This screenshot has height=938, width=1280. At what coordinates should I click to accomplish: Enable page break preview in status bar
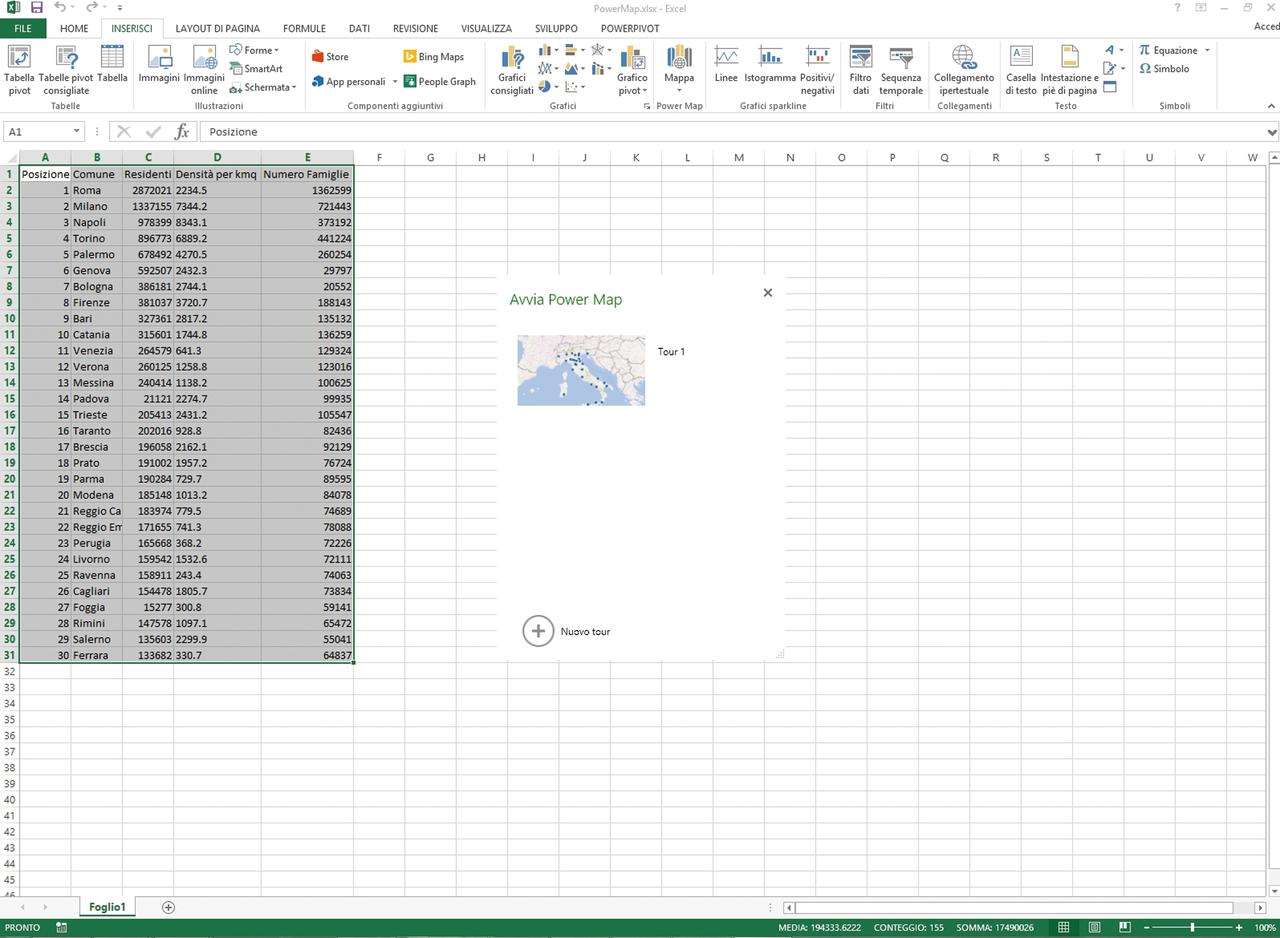click(x=1125, y=927)
